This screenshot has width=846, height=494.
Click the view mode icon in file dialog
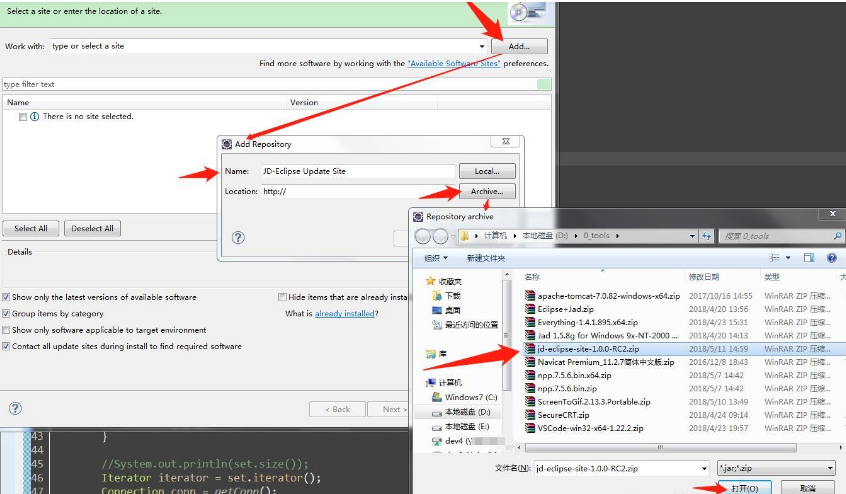(x=774, y=258)
